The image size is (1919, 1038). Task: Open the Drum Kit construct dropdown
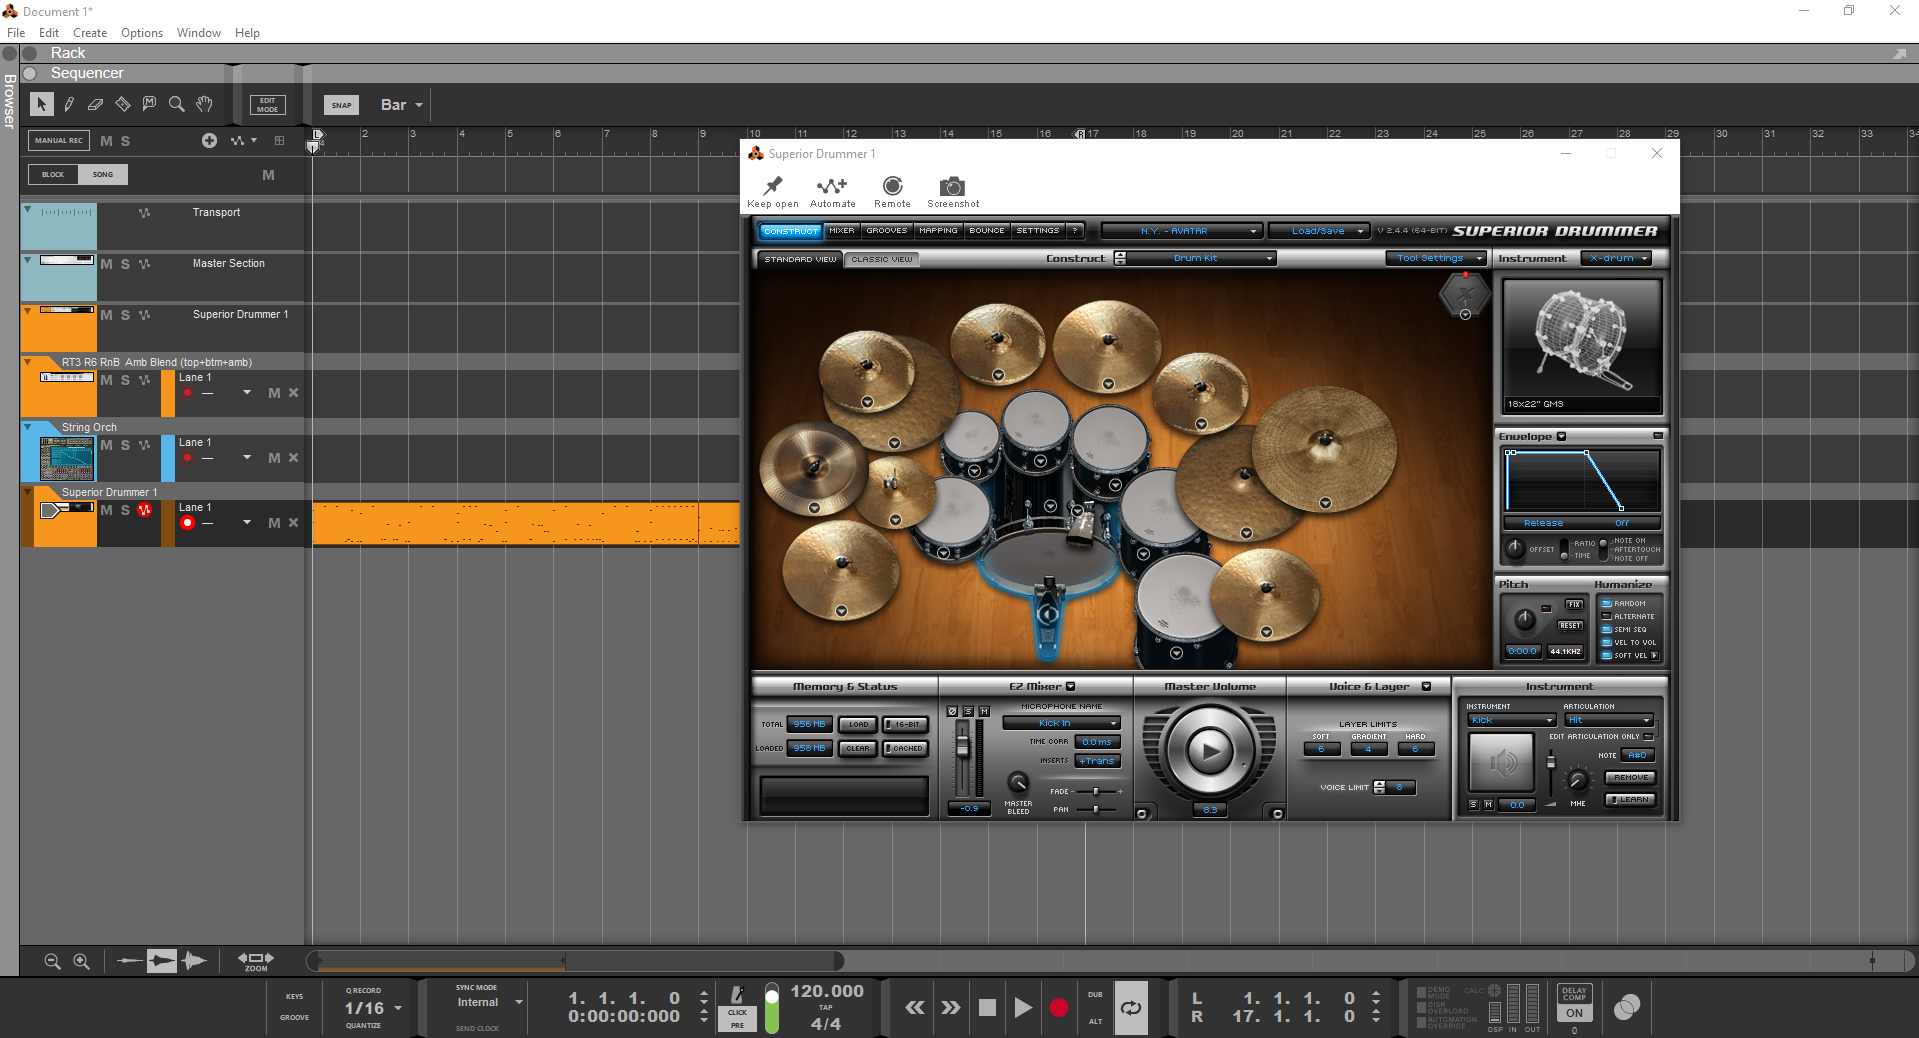[1203, 258]
